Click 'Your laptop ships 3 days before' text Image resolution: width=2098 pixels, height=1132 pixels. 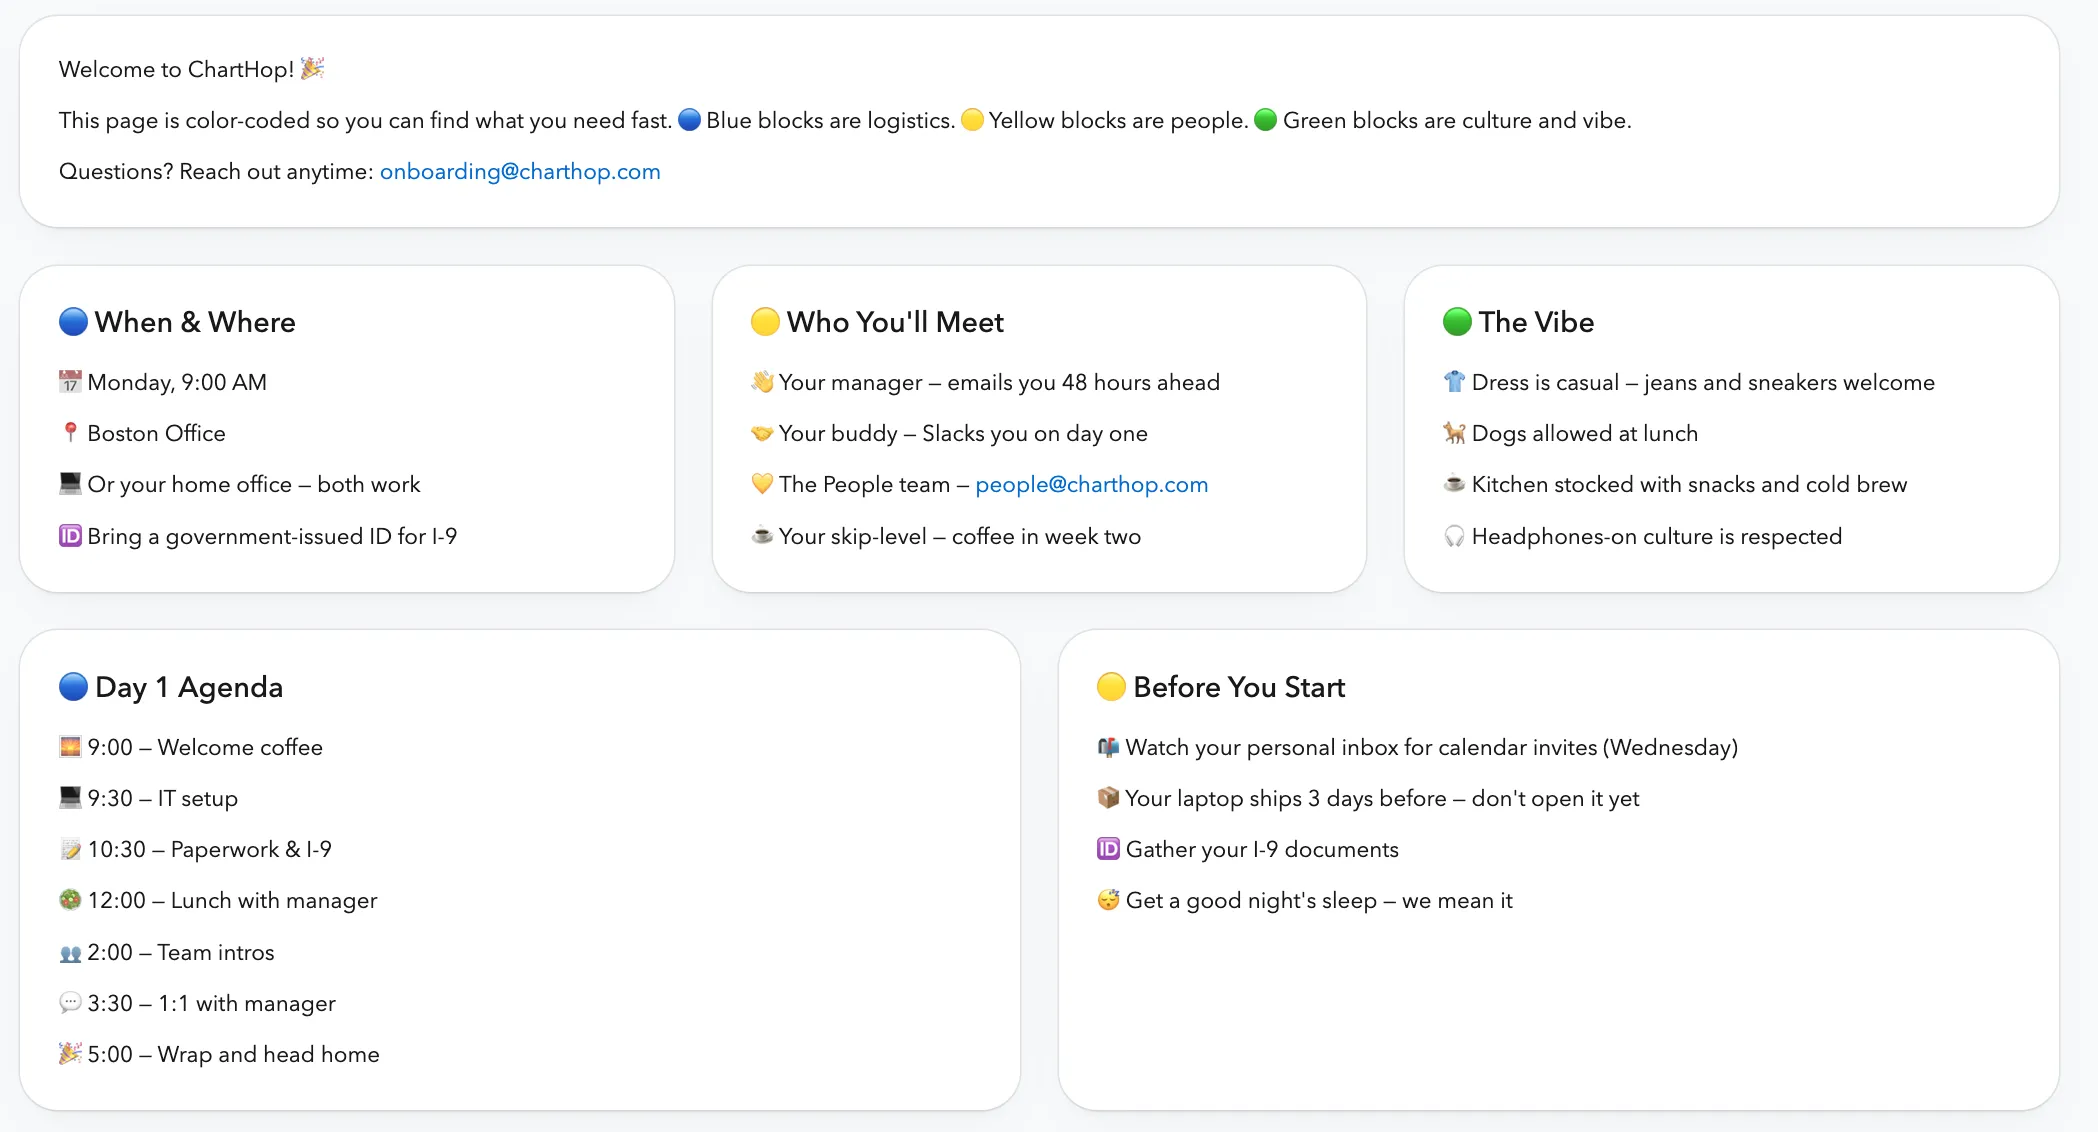1286,798
